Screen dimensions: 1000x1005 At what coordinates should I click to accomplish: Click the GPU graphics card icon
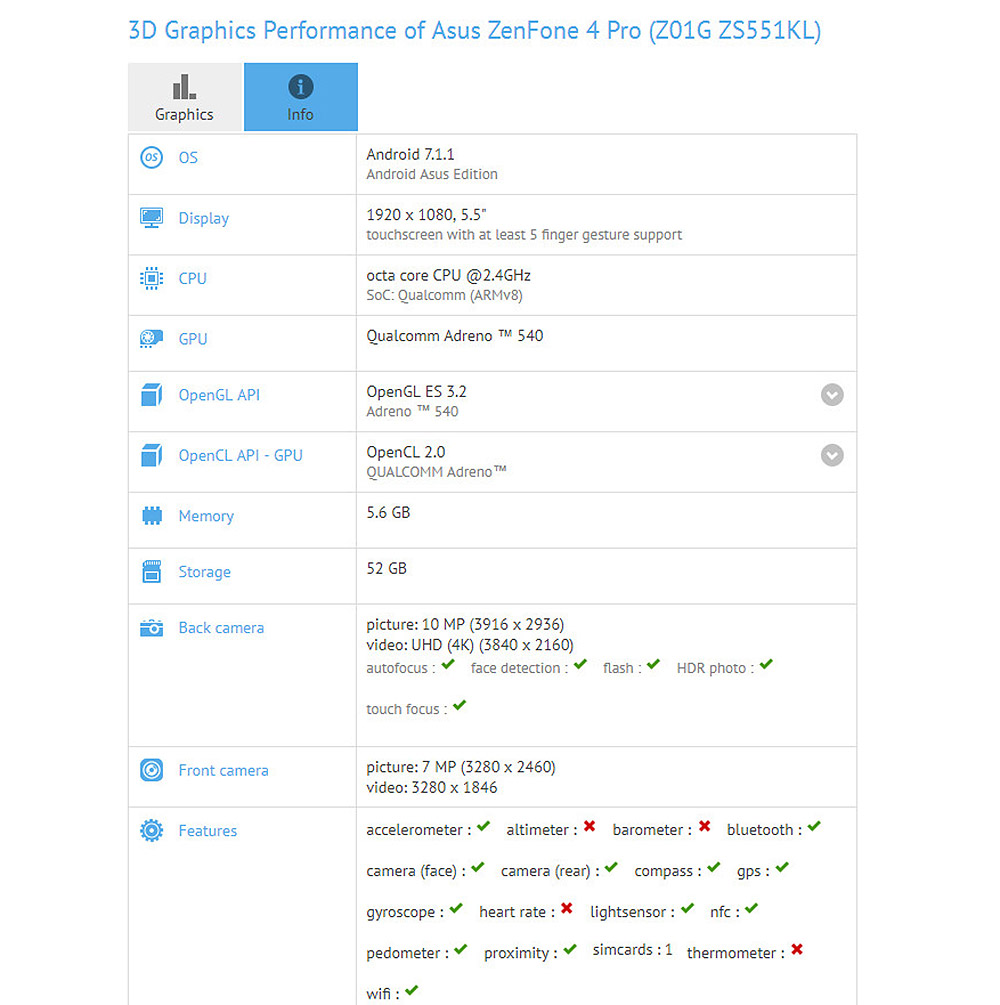pos(151,339)
